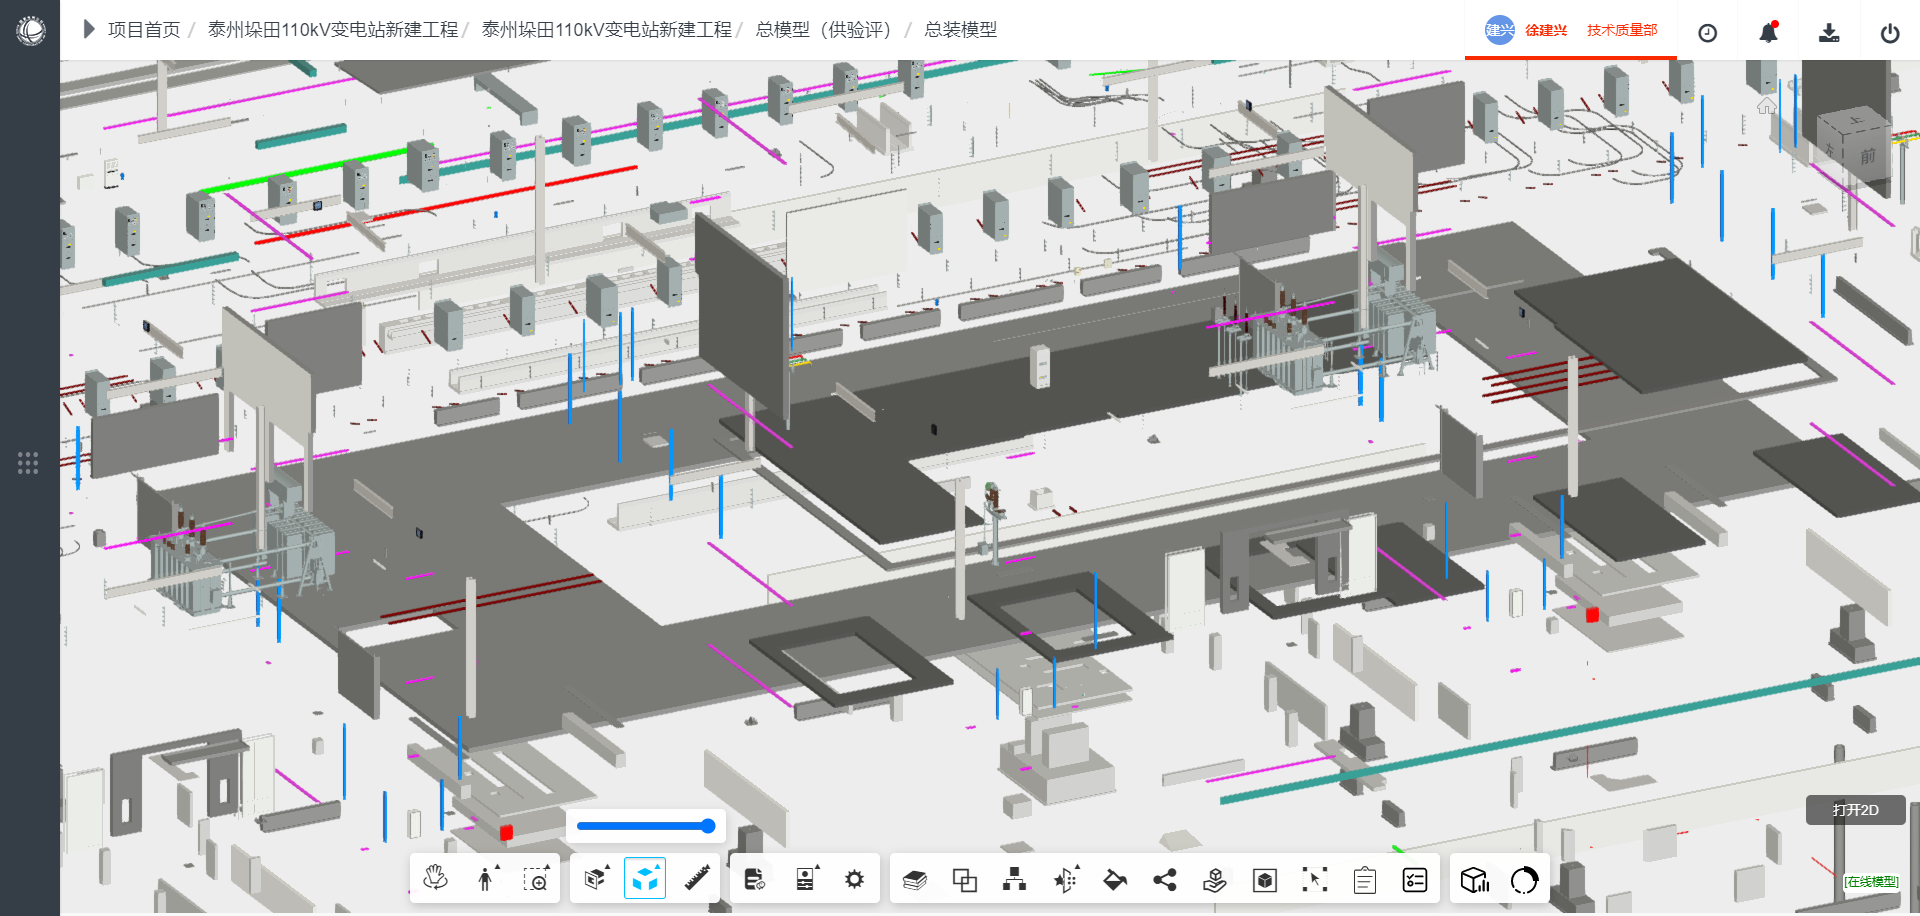Activate the ruler measurement tool
This screenshot has width=1920, height=916.
tap(697, 879)
